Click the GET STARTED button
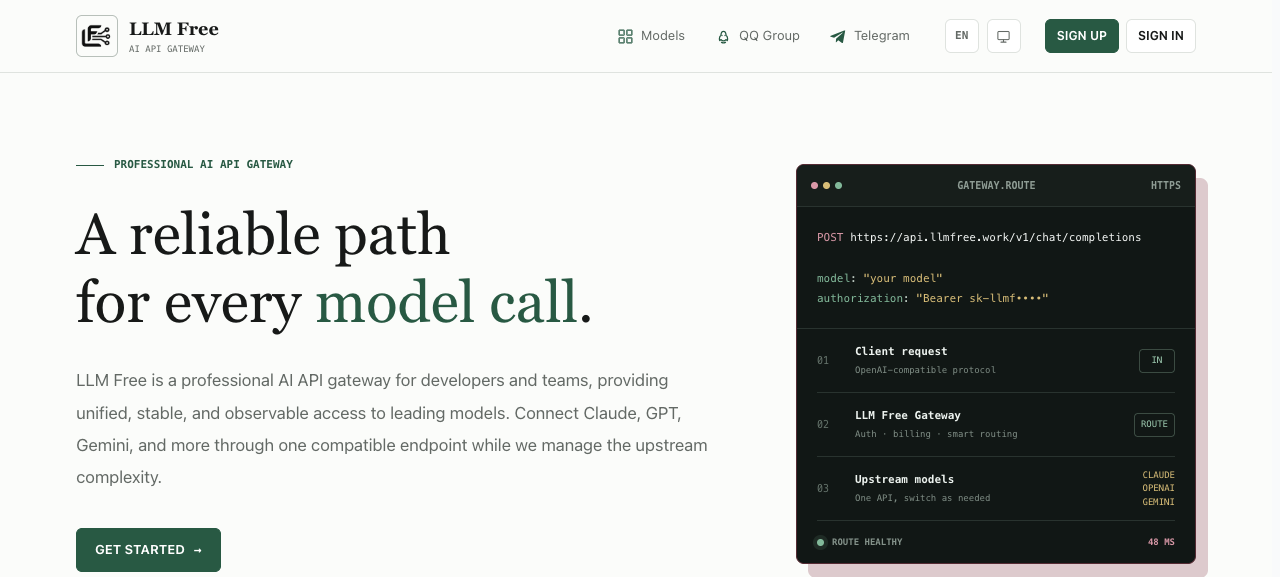 click(148, 550)
